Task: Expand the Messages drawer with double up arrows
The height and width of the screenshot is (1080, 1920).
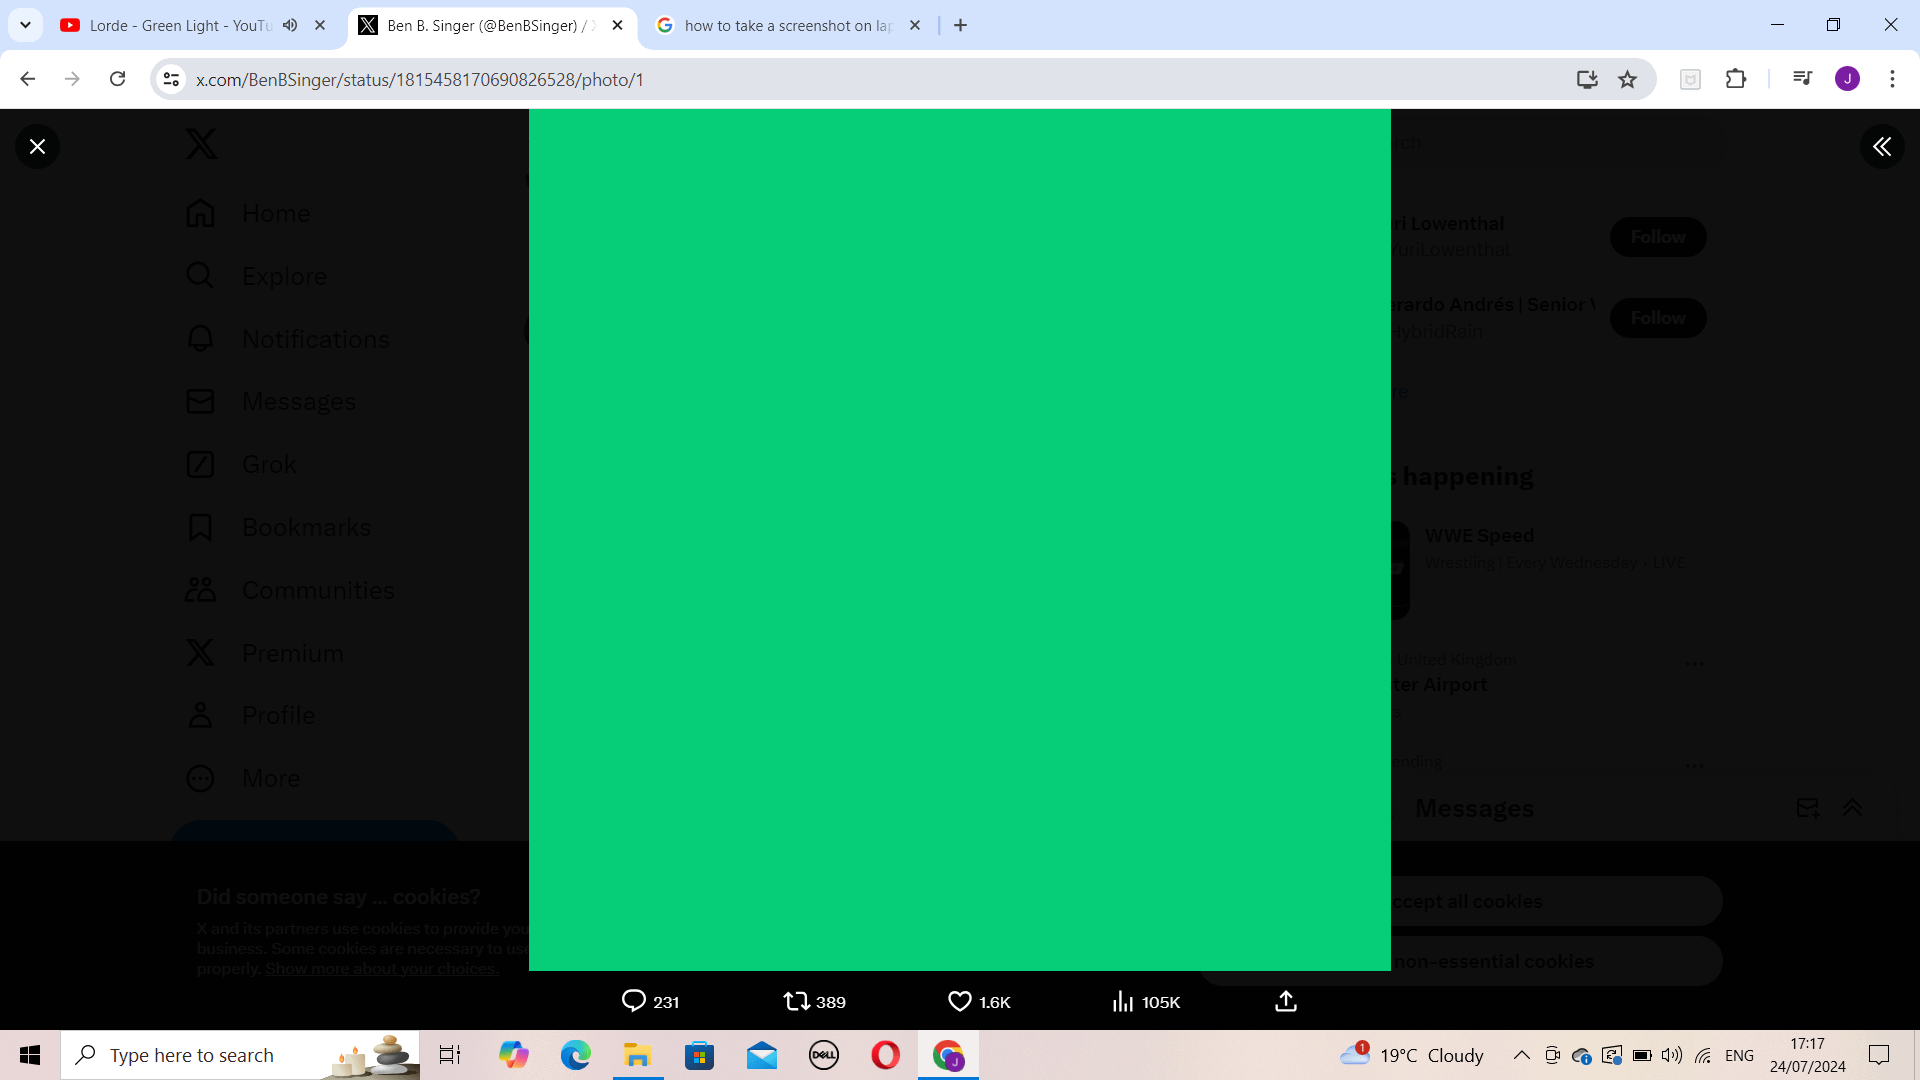Action: (x=1852, y=808)
